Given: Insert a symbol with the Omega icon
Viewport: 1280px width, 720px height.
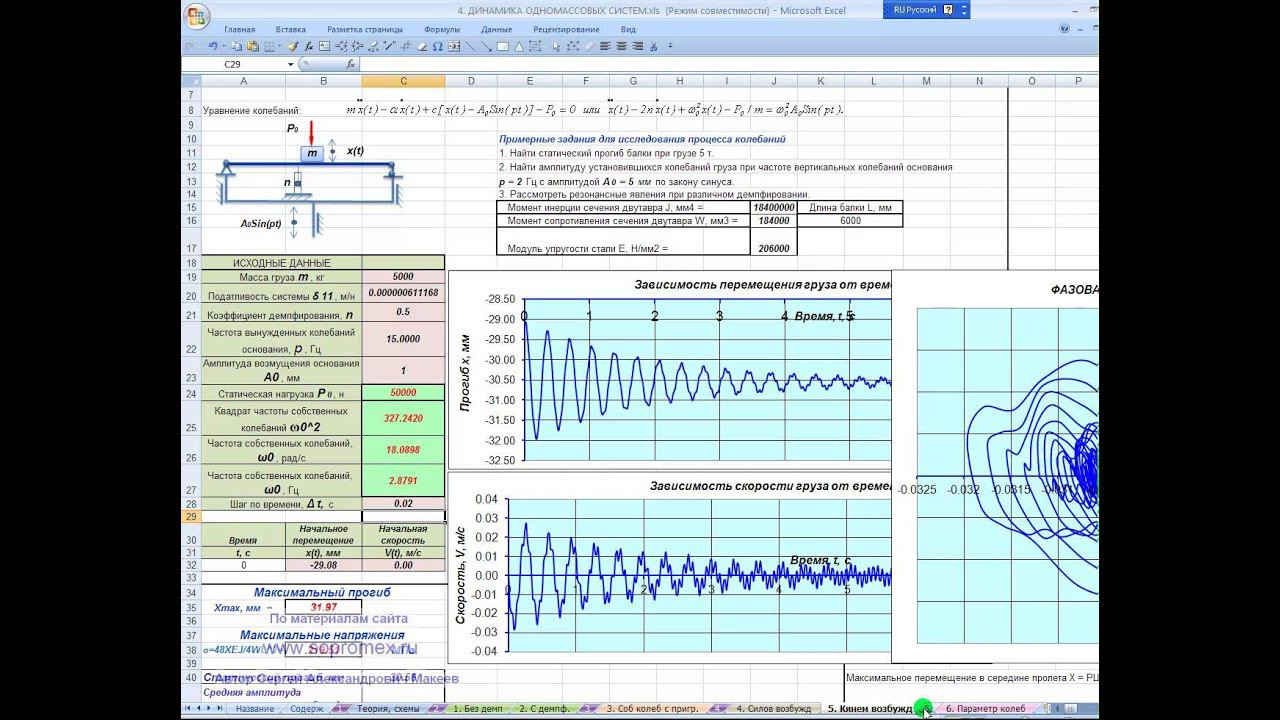Looking at the screenshot, I should 438,46.
